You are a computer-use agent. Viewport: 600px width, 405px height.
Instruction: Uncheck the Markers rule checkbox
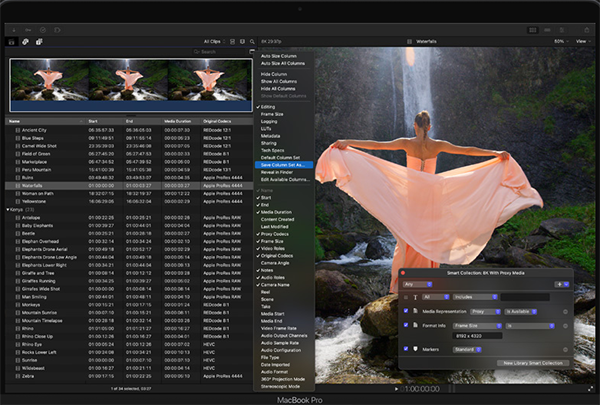coord(406,349)
